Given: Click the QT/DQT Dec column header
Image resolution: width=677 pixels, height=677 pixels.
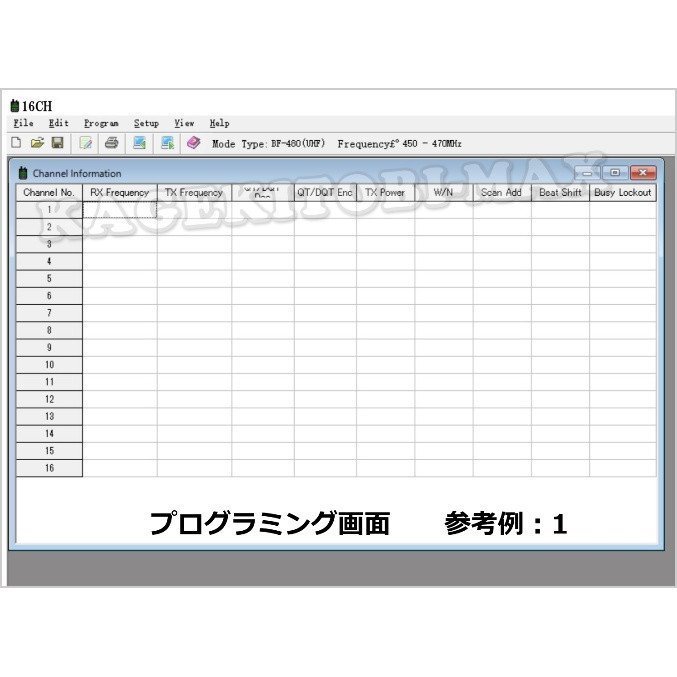Looking at the screenshot, I should coord(263,193).
